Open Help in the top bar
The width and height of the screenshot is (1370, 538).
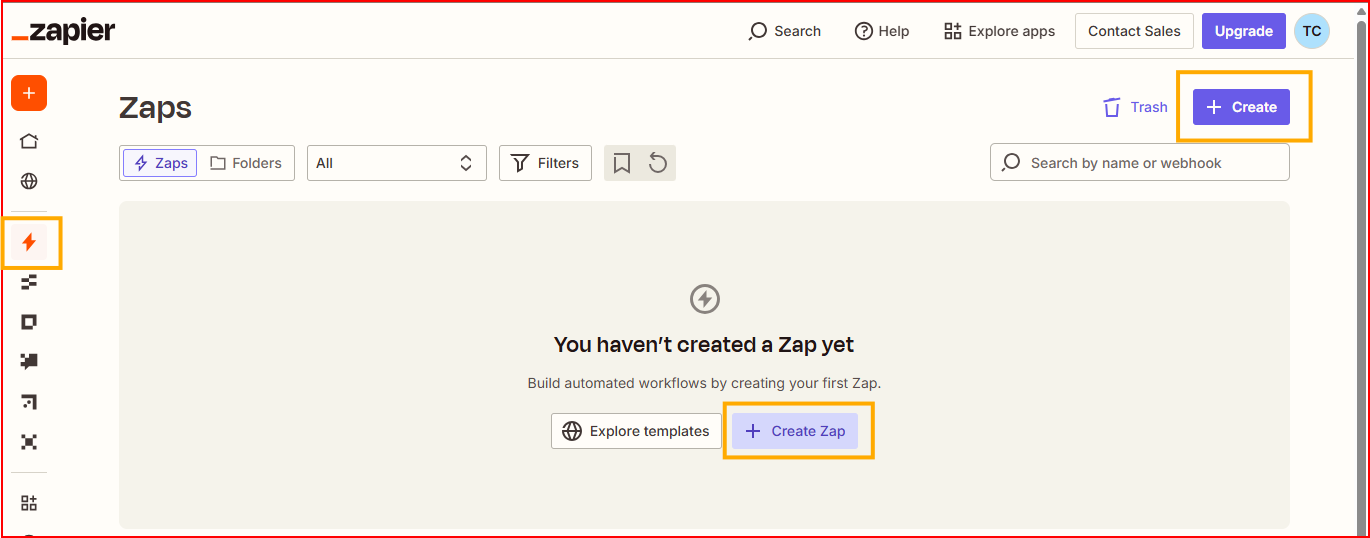[x=882, y=31]
